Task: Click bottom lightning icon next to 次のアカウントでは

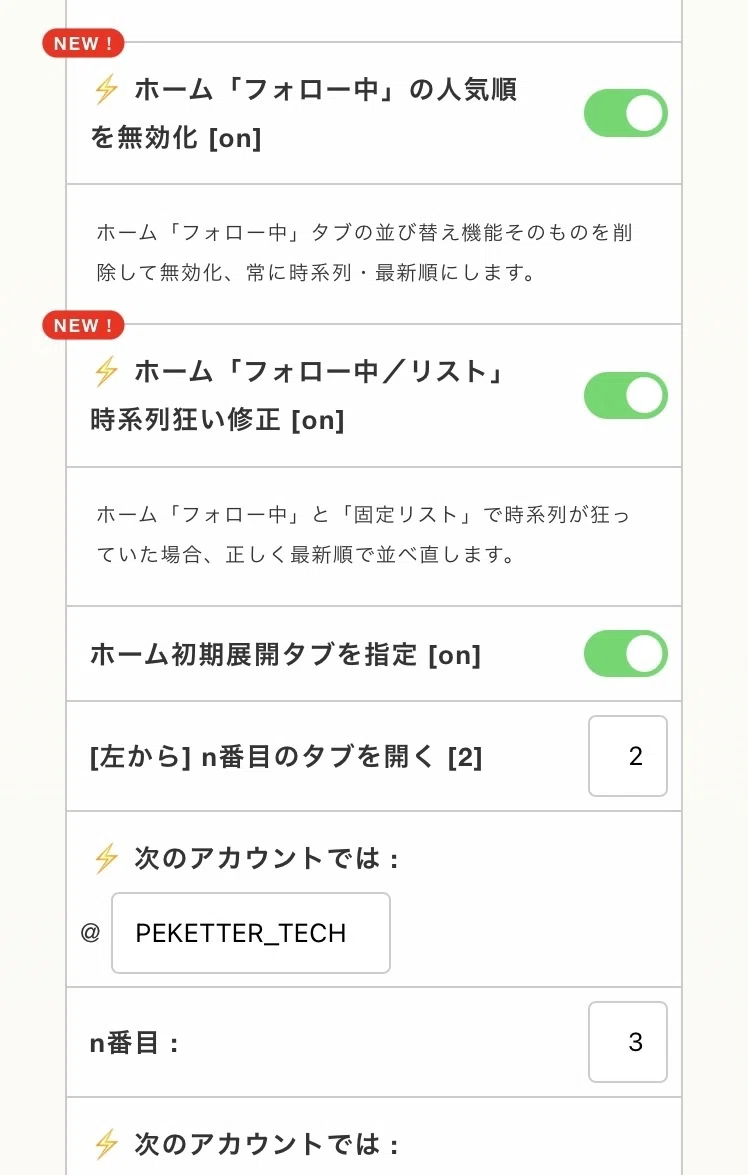Action: [106, 1144]
